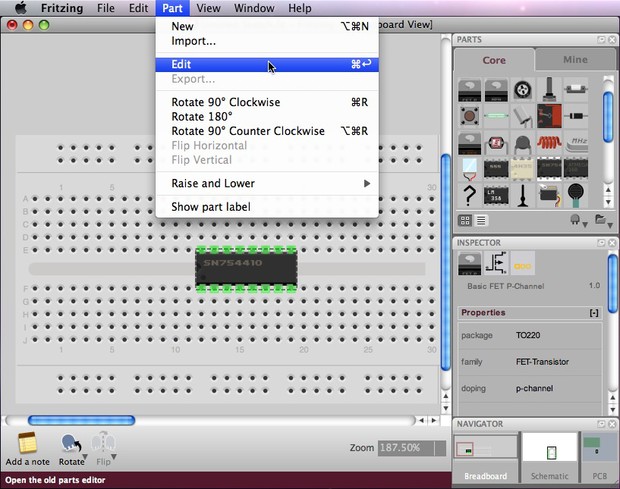Open the Zoom percentage combo arrow

440,448
